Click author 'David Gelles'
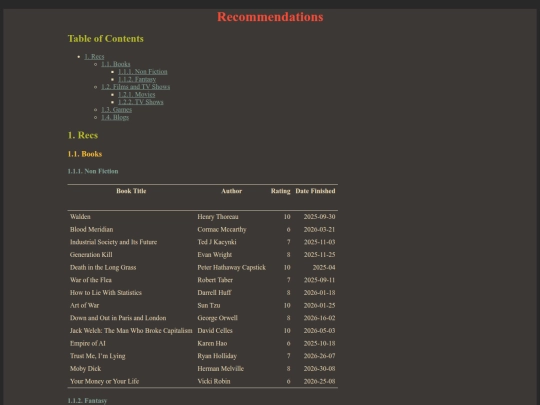 click(x=215, y=331)
